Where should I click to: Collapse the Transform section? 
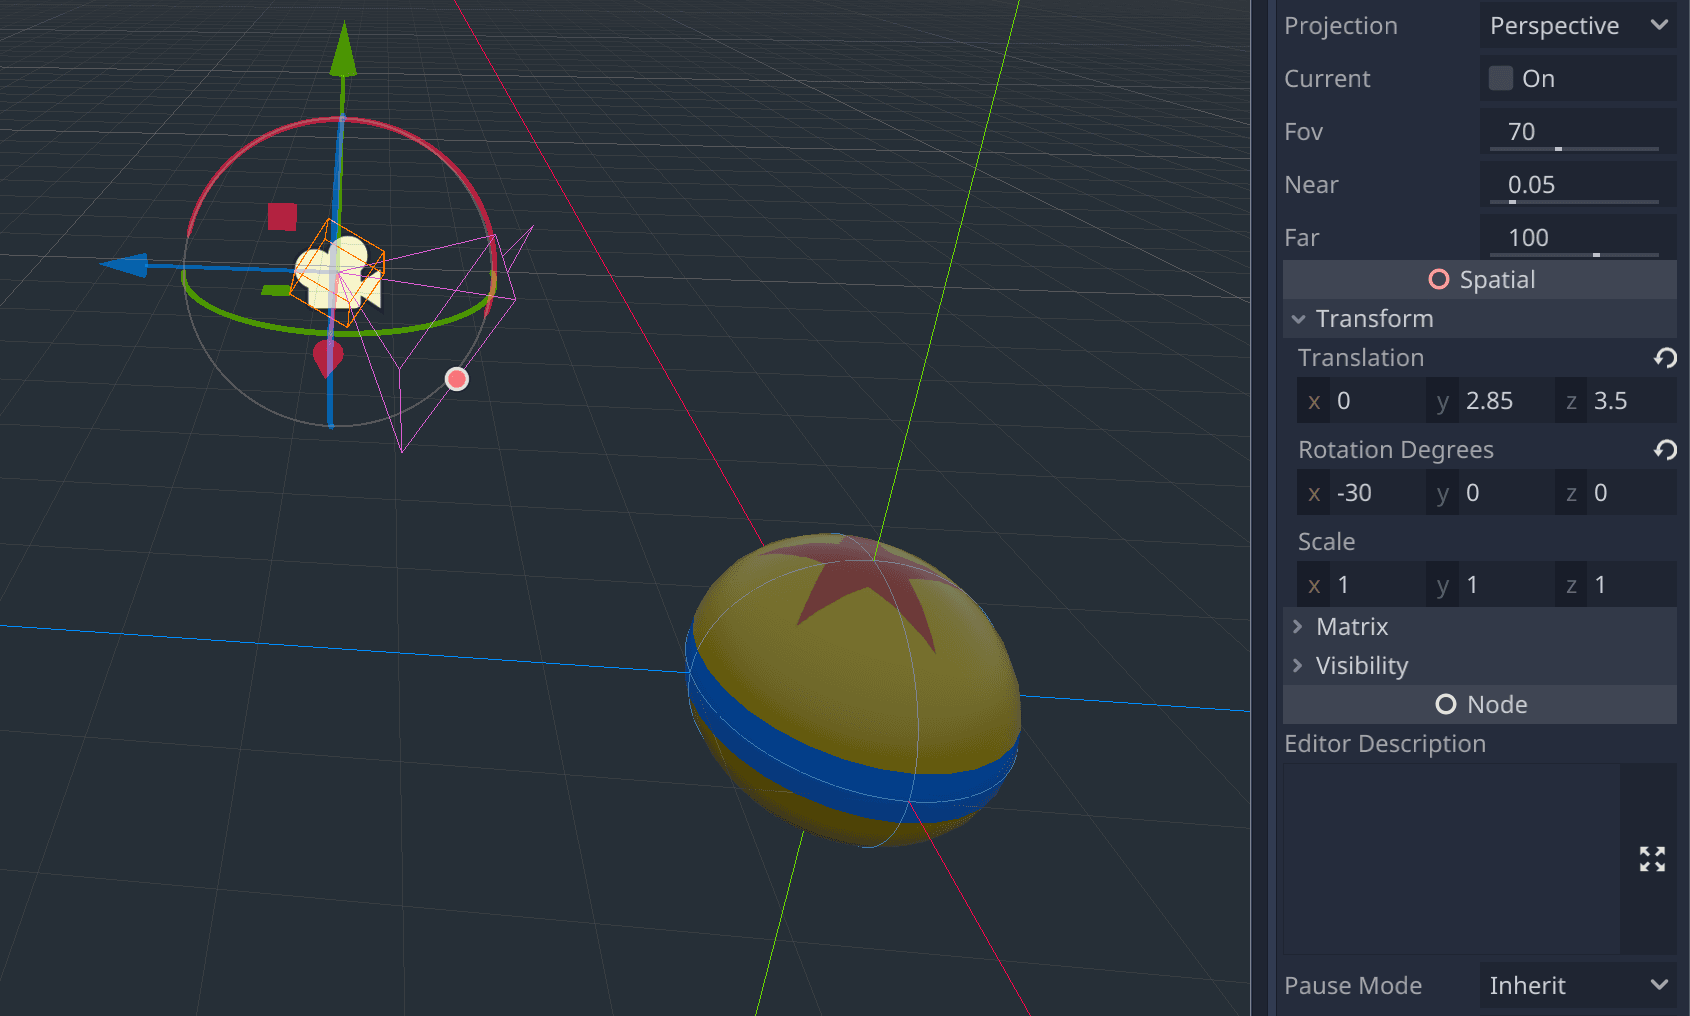pos(1480,318)
